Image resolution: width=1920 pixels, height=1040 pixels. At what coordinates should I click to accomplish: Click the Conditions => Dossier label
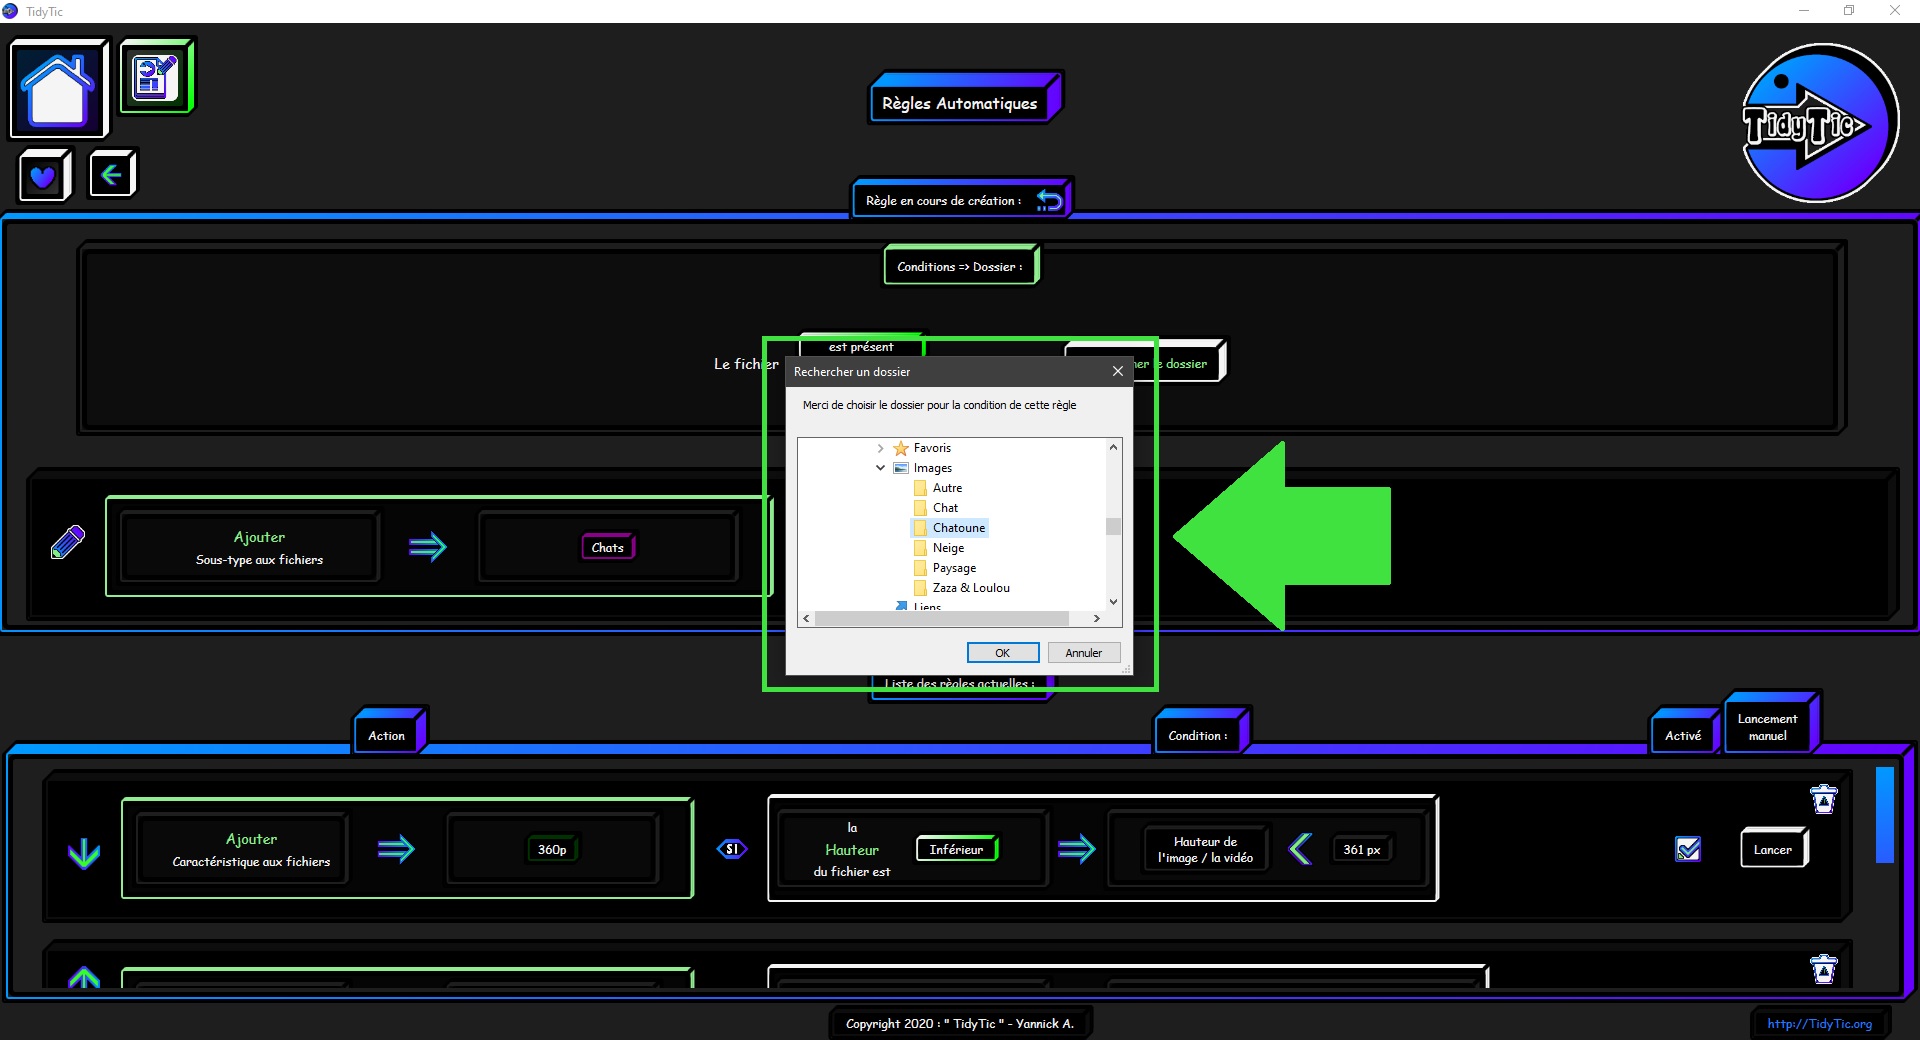(x=960, y=267)
